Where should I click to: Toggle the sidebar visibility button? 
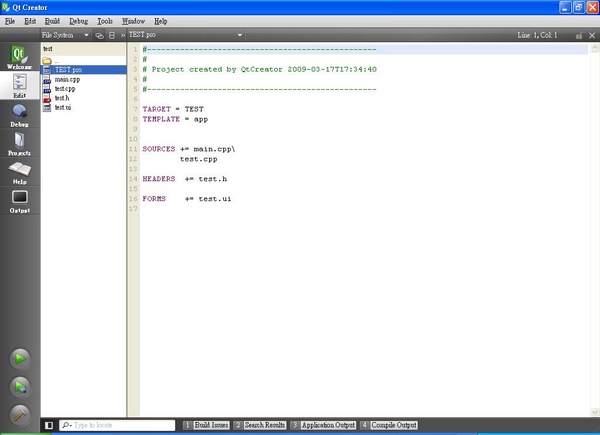point(49,426)
